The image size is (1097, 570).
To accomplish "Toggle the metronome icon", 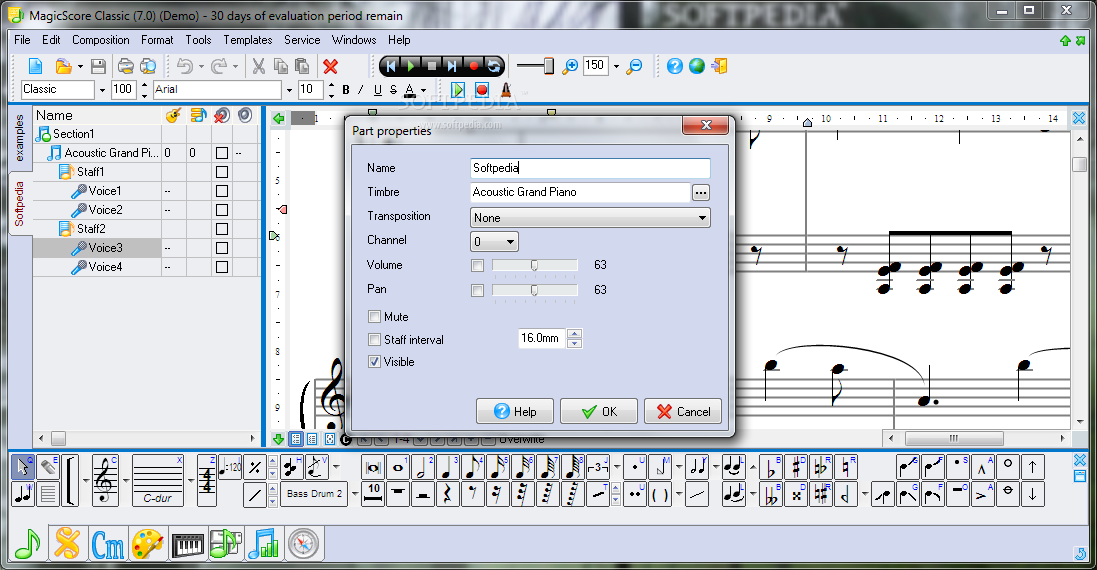I will click(x=506, y=90).
